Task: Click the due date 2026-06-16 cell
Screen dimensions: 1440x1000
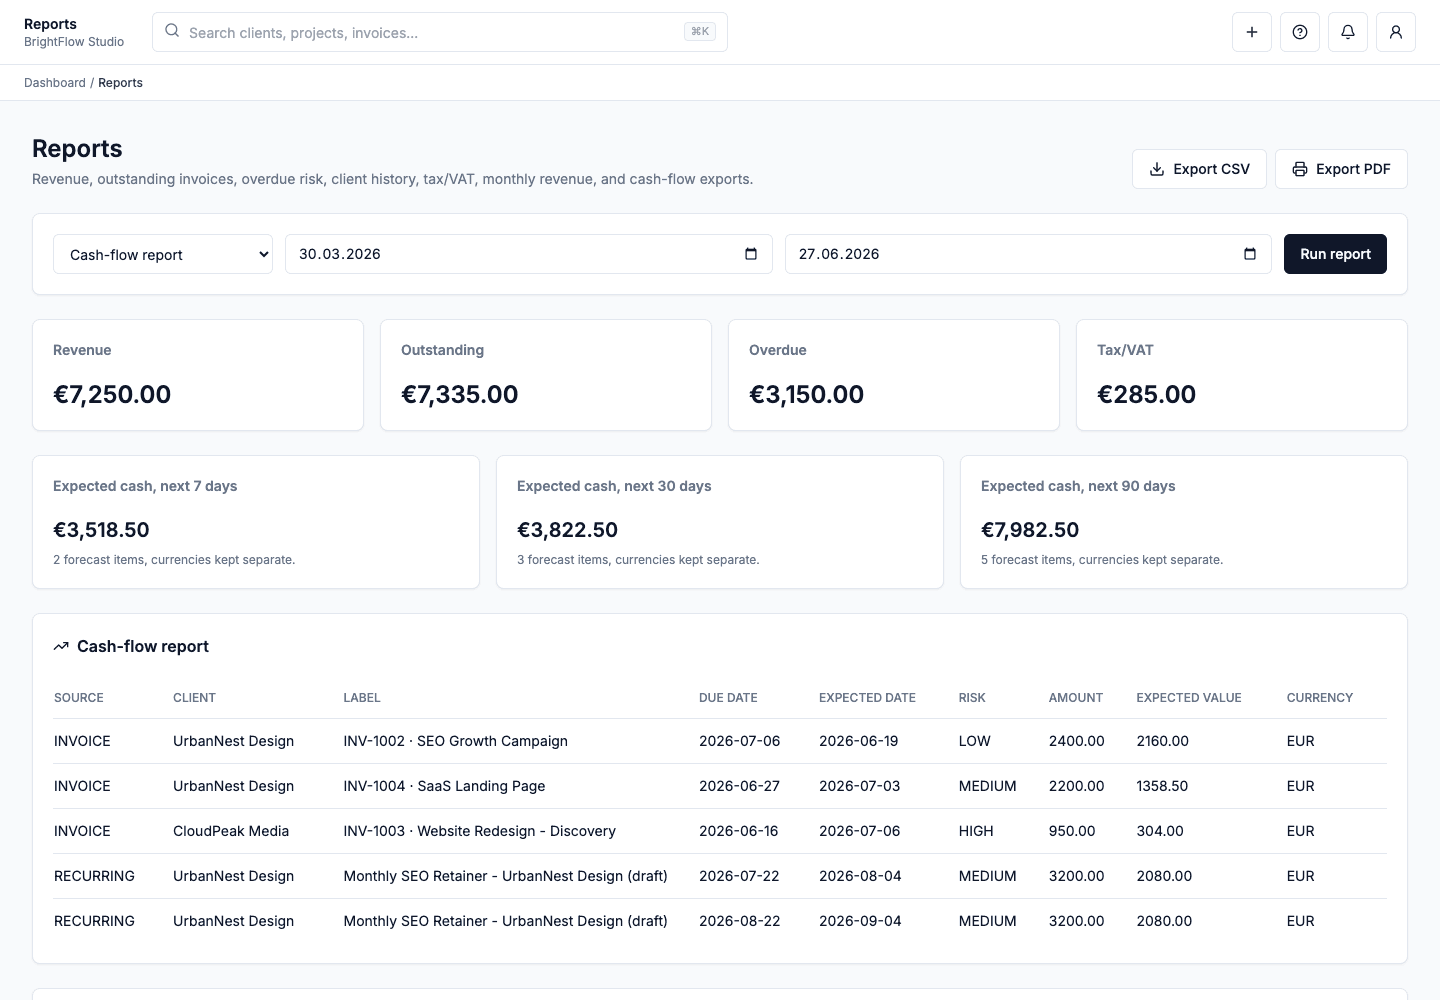Action: 739,831
